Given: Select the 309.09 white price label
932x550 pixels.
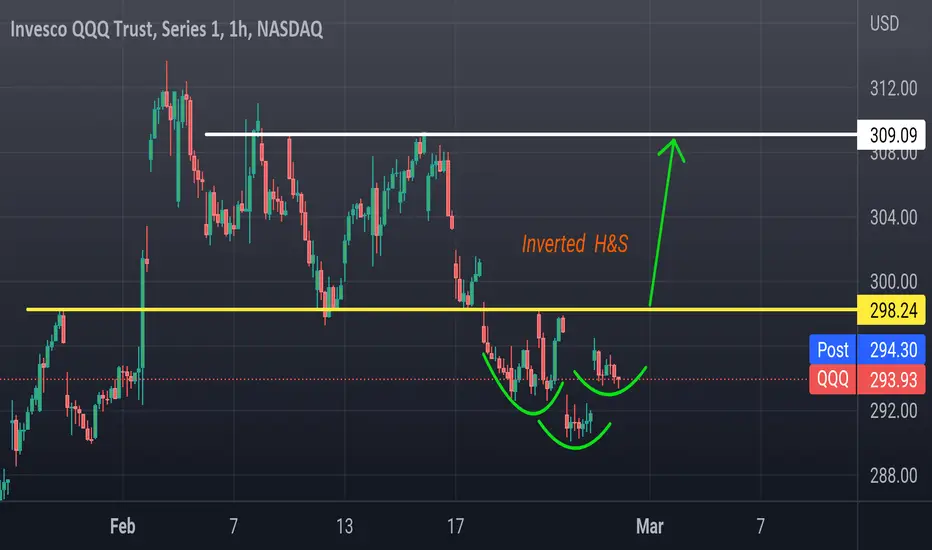Looking at the screenshot, I should tap(892, 135).
